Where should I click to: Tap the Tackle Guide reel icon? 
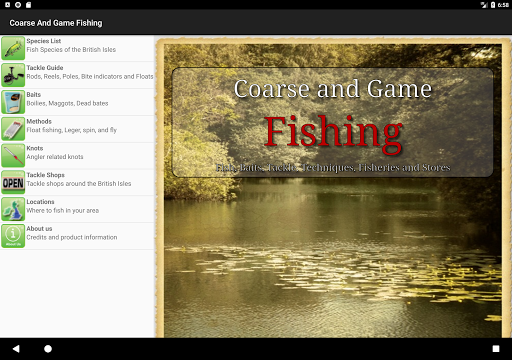(13, 75)
